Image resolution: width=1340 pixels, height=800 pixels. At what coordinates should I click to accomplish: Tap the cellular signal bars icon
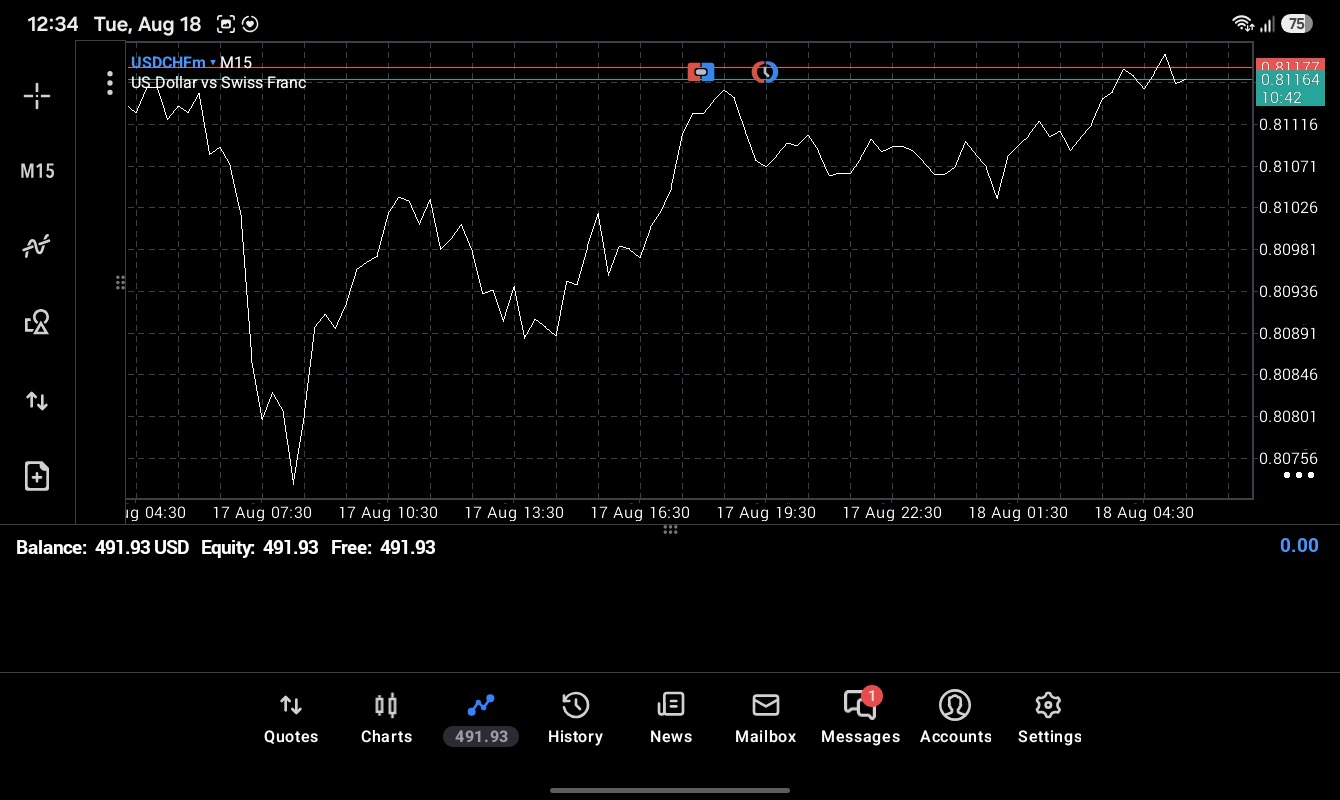click(1267, 23)
